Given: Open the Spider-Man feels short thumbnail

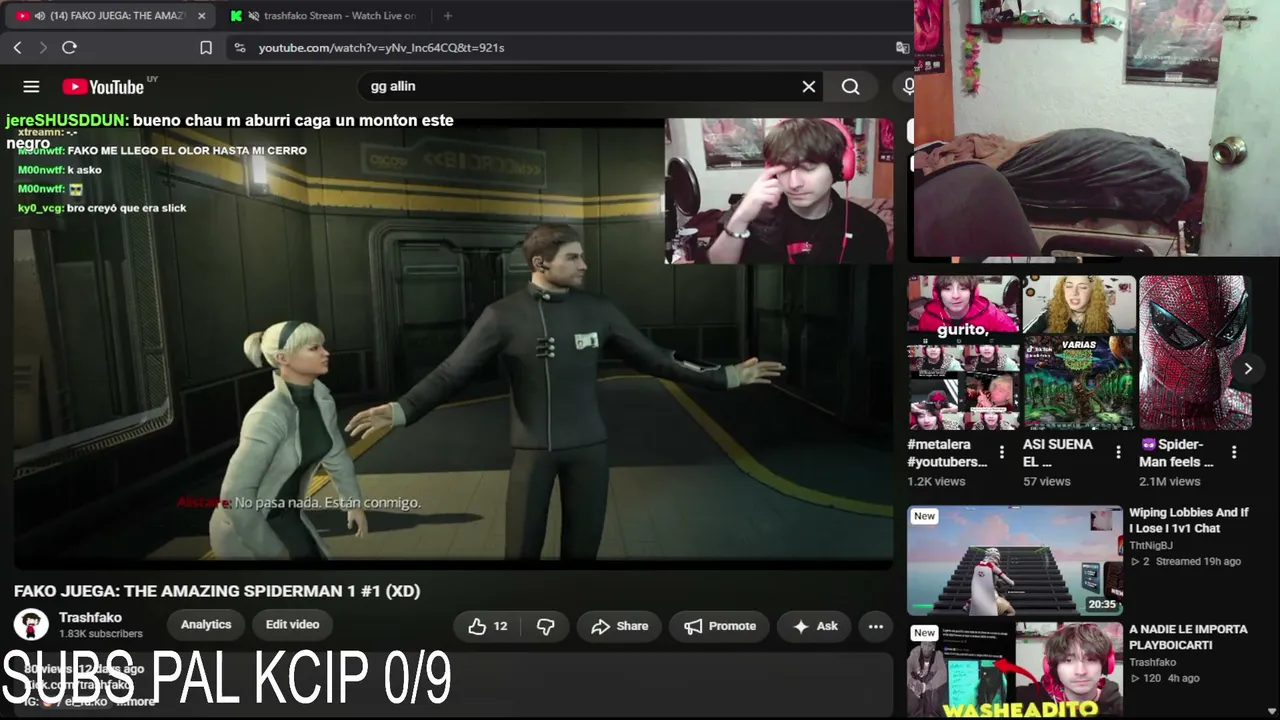Looking at the screenshot, I should (x=1195, y=353).
